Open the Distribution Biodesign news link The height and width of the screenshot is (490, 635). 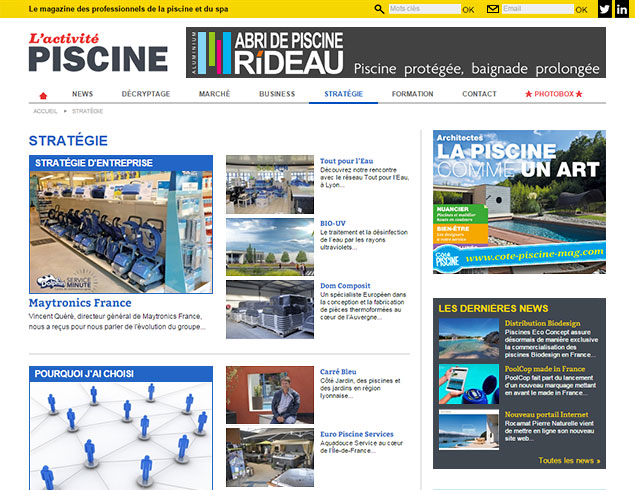click(542, 323)
